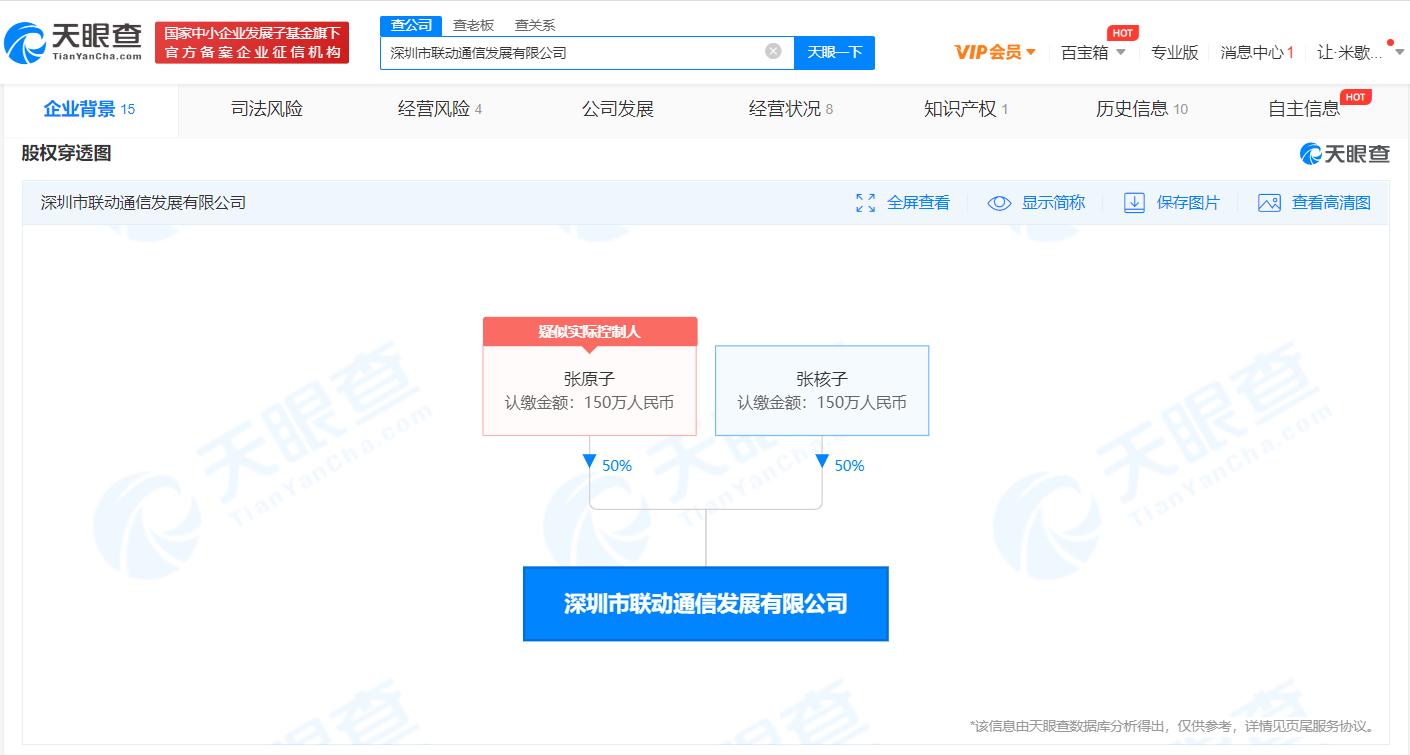Click the eye icon for showing short names
Screen dimensions: 1410x755
coord(999,203)
